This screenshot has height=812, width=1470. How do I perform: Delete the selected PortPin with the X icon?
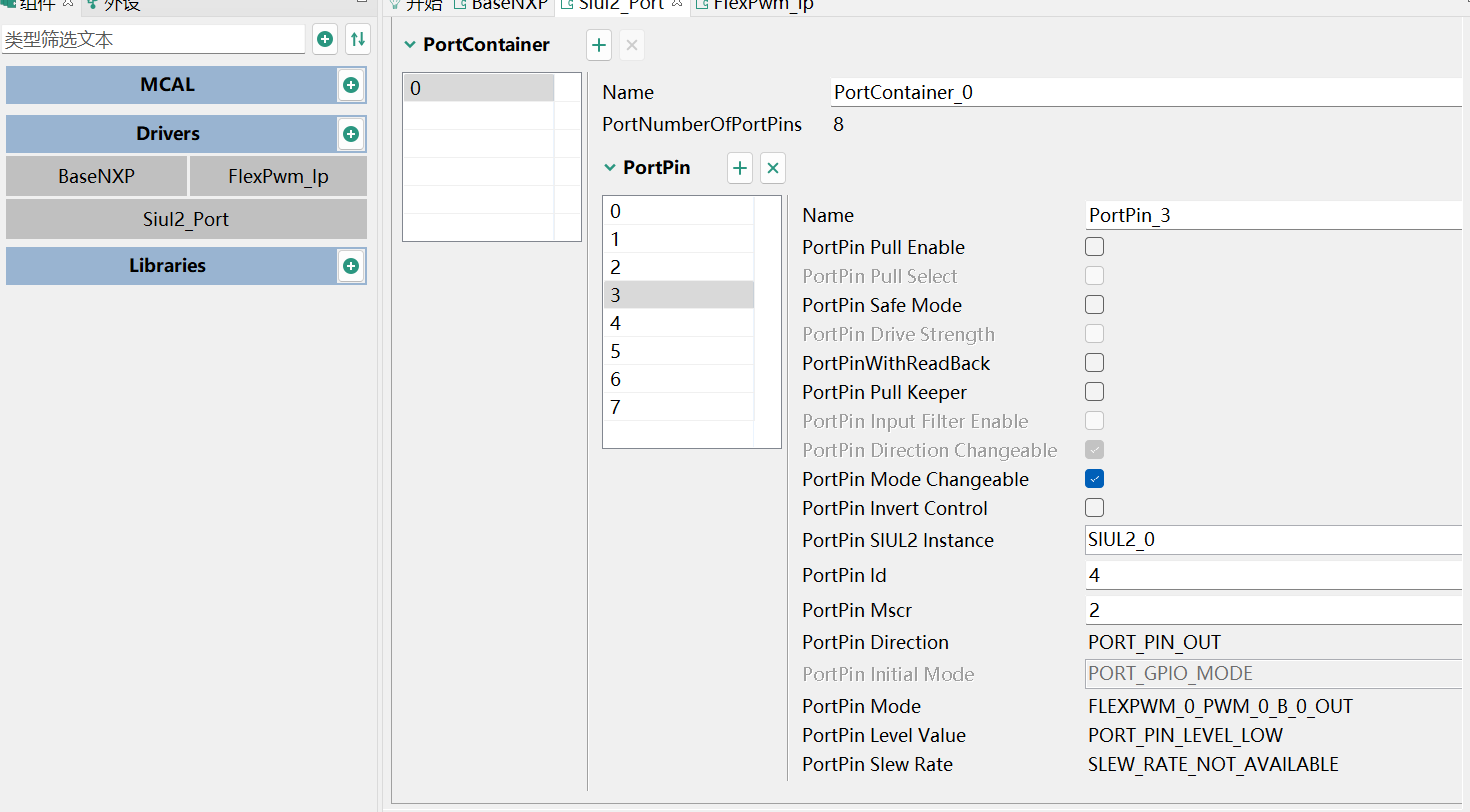coord(772,168)
